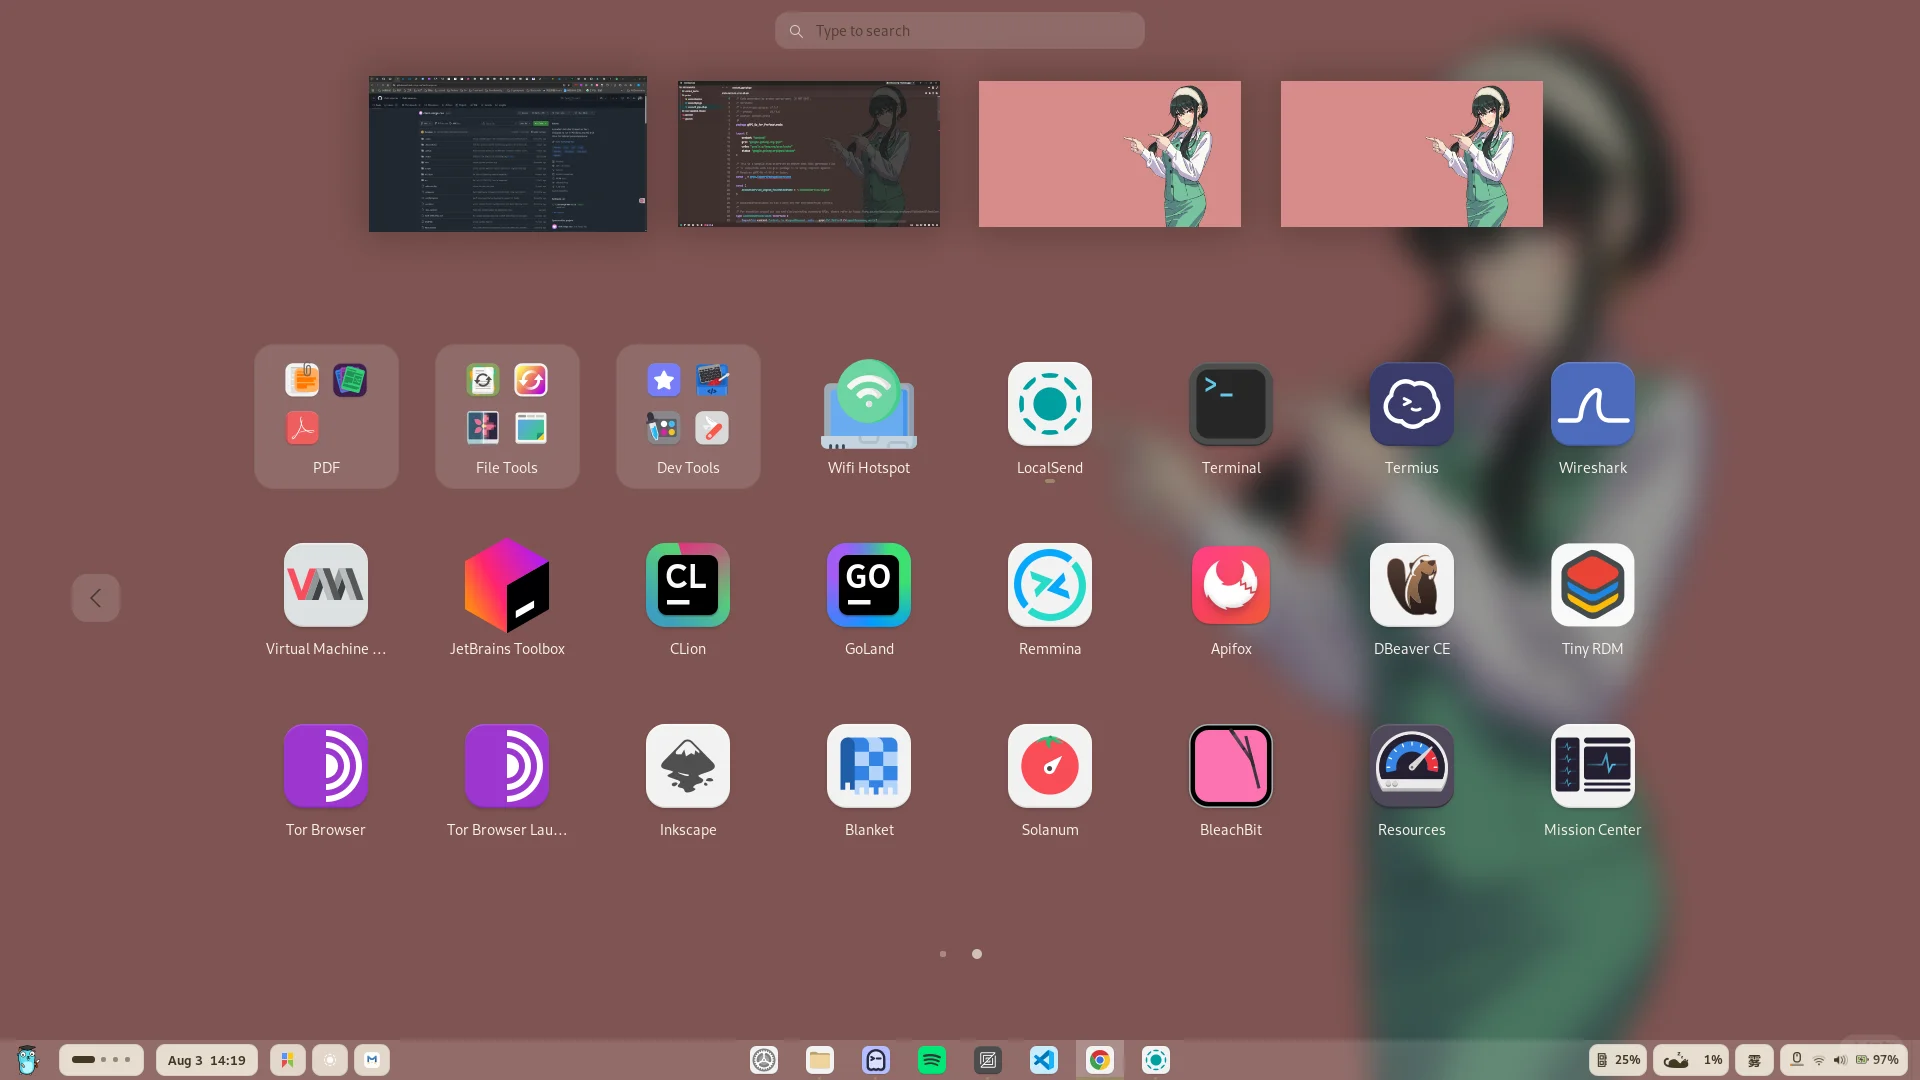Screen dimensions: 1920x1080
Task: Launch DBeaver CE
Action: click(x=1410, y=585)
